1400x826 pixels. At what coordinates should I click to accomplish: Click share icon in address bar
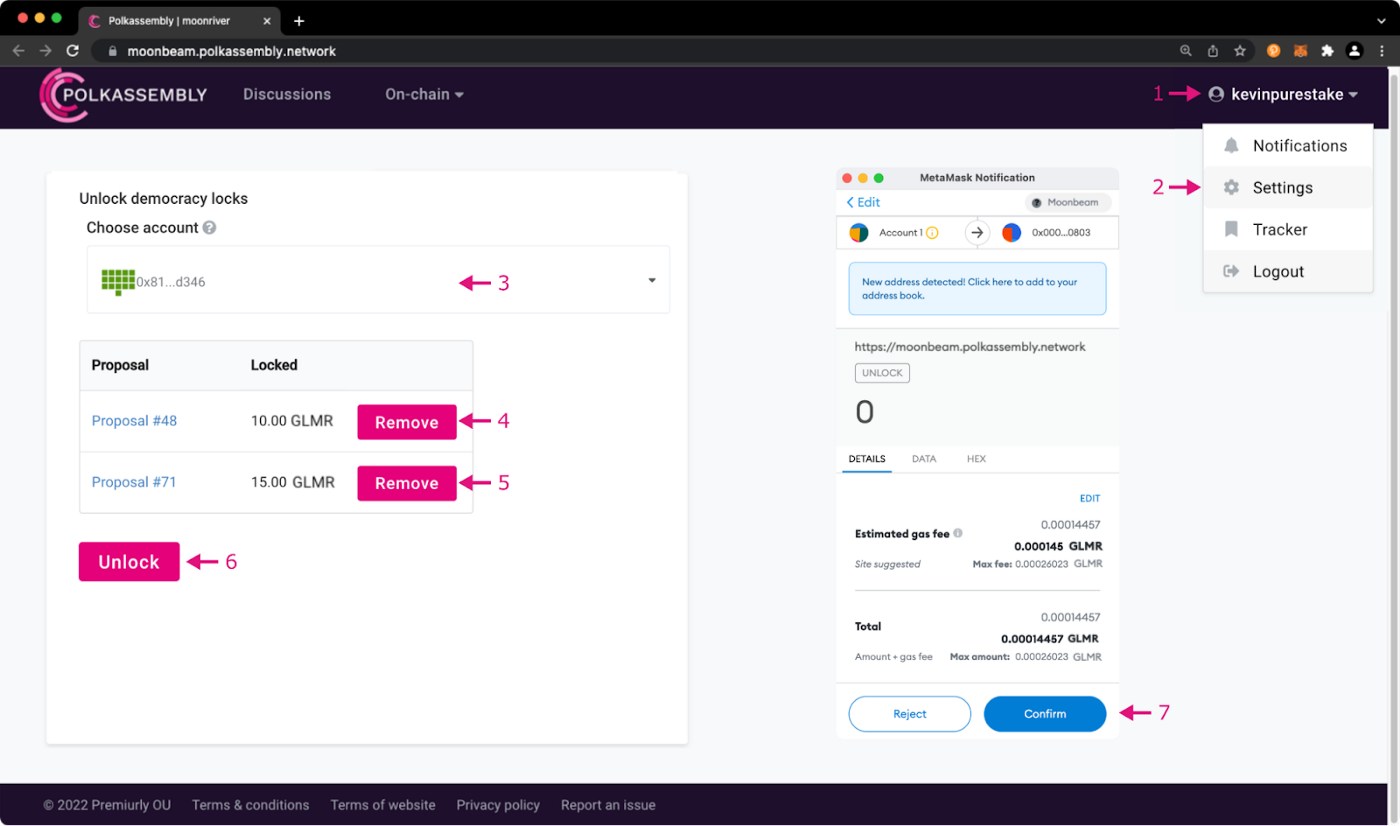1213,50
